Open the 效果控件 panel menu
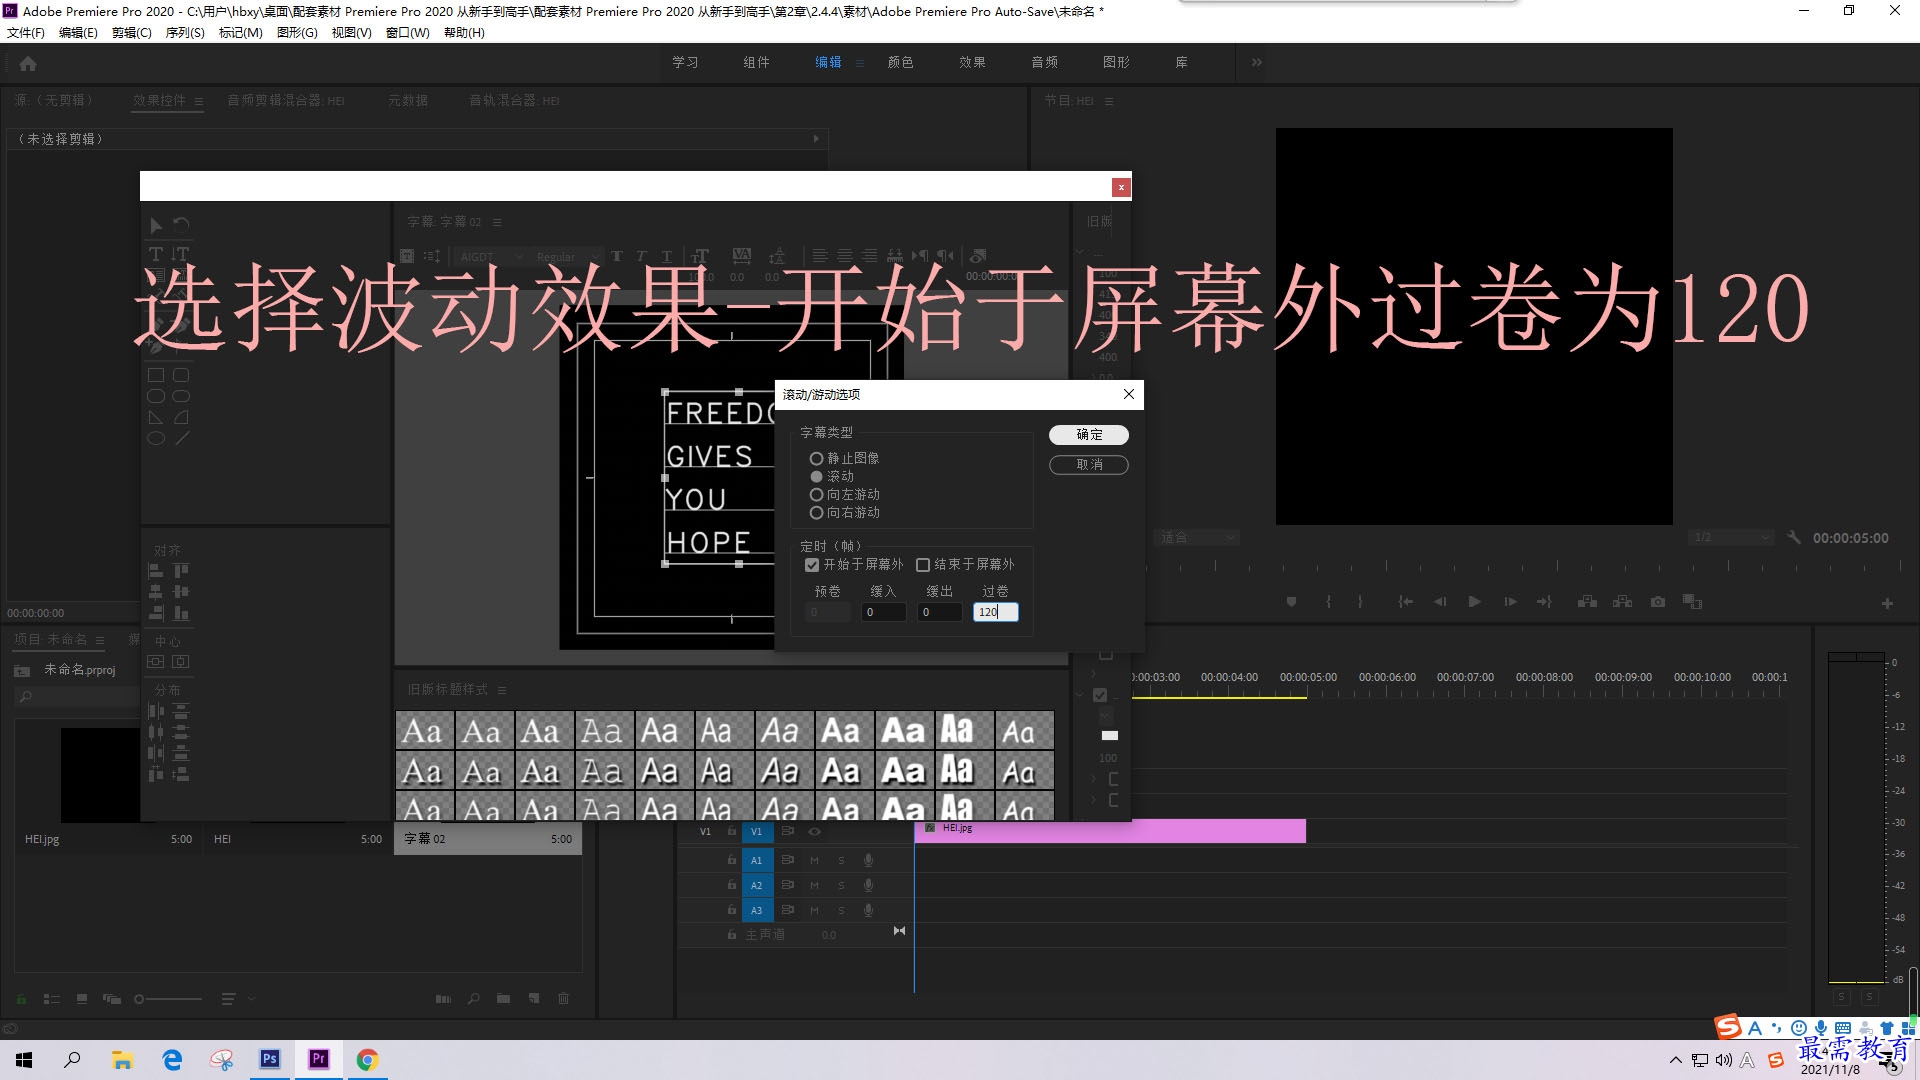The height and width of the screenshot is (1080, 1920). (x=199, y=101)
